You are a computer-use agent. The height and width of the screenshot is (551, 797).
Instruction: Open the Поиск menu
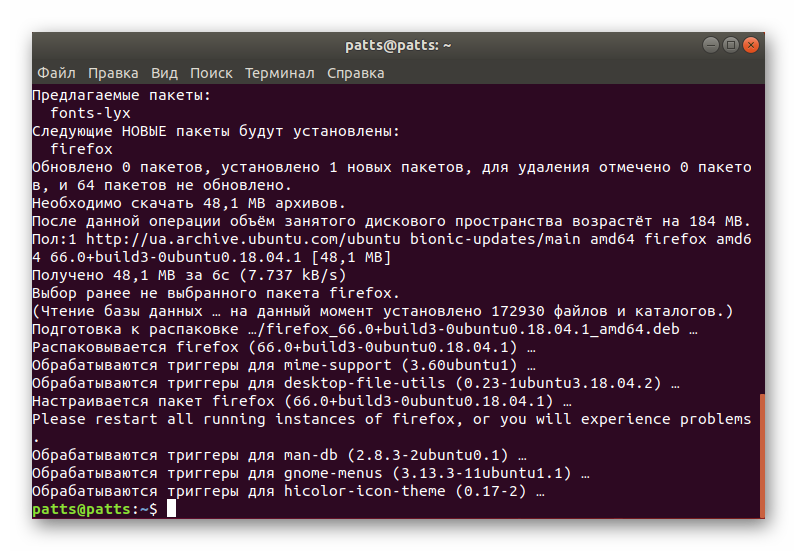(x=211, y=73)
